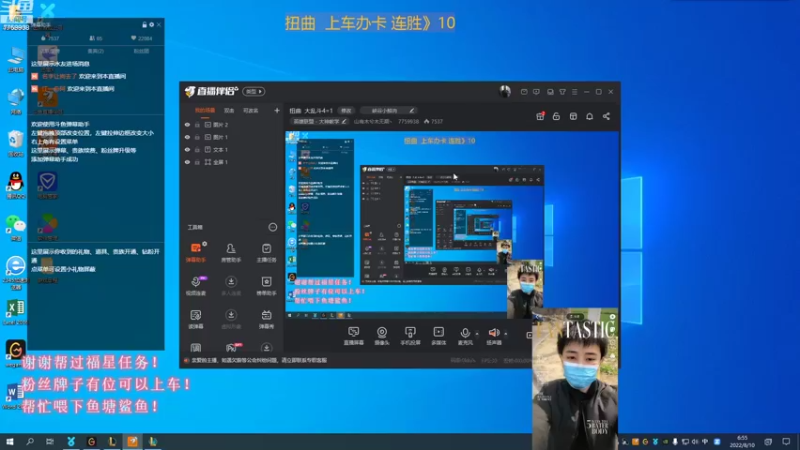Edit the stream announcement field

(388, 110)
